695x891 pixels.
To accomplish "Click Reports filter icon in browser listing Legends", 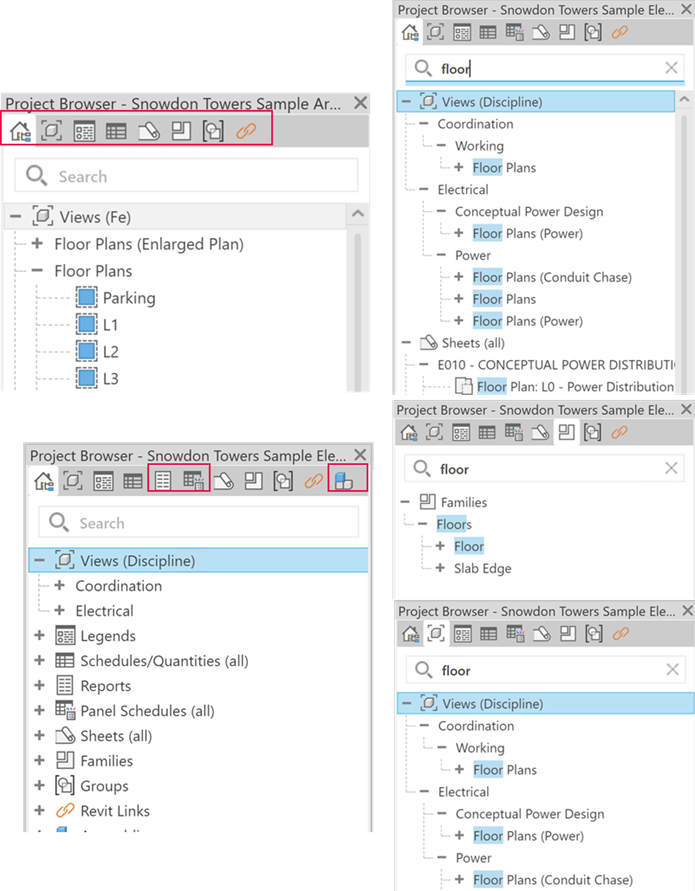I will click(163, 481).
